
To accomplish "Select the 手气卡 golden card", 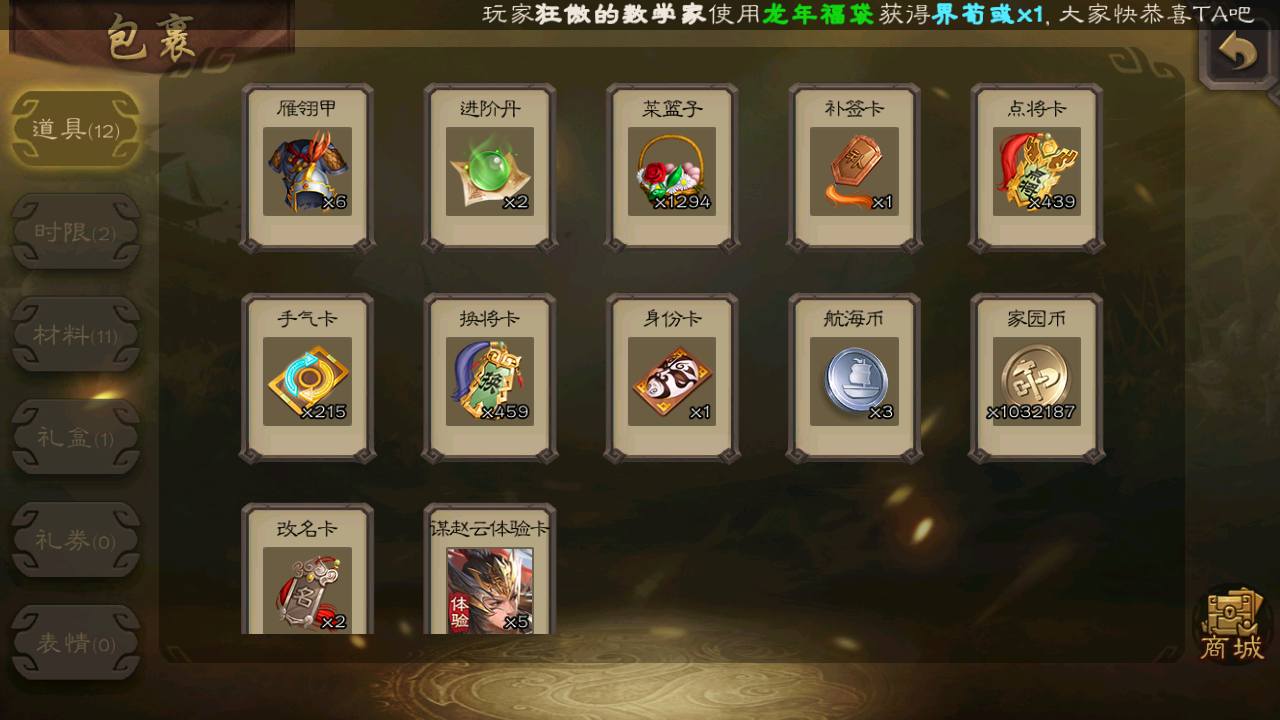I will click(307, 381).
